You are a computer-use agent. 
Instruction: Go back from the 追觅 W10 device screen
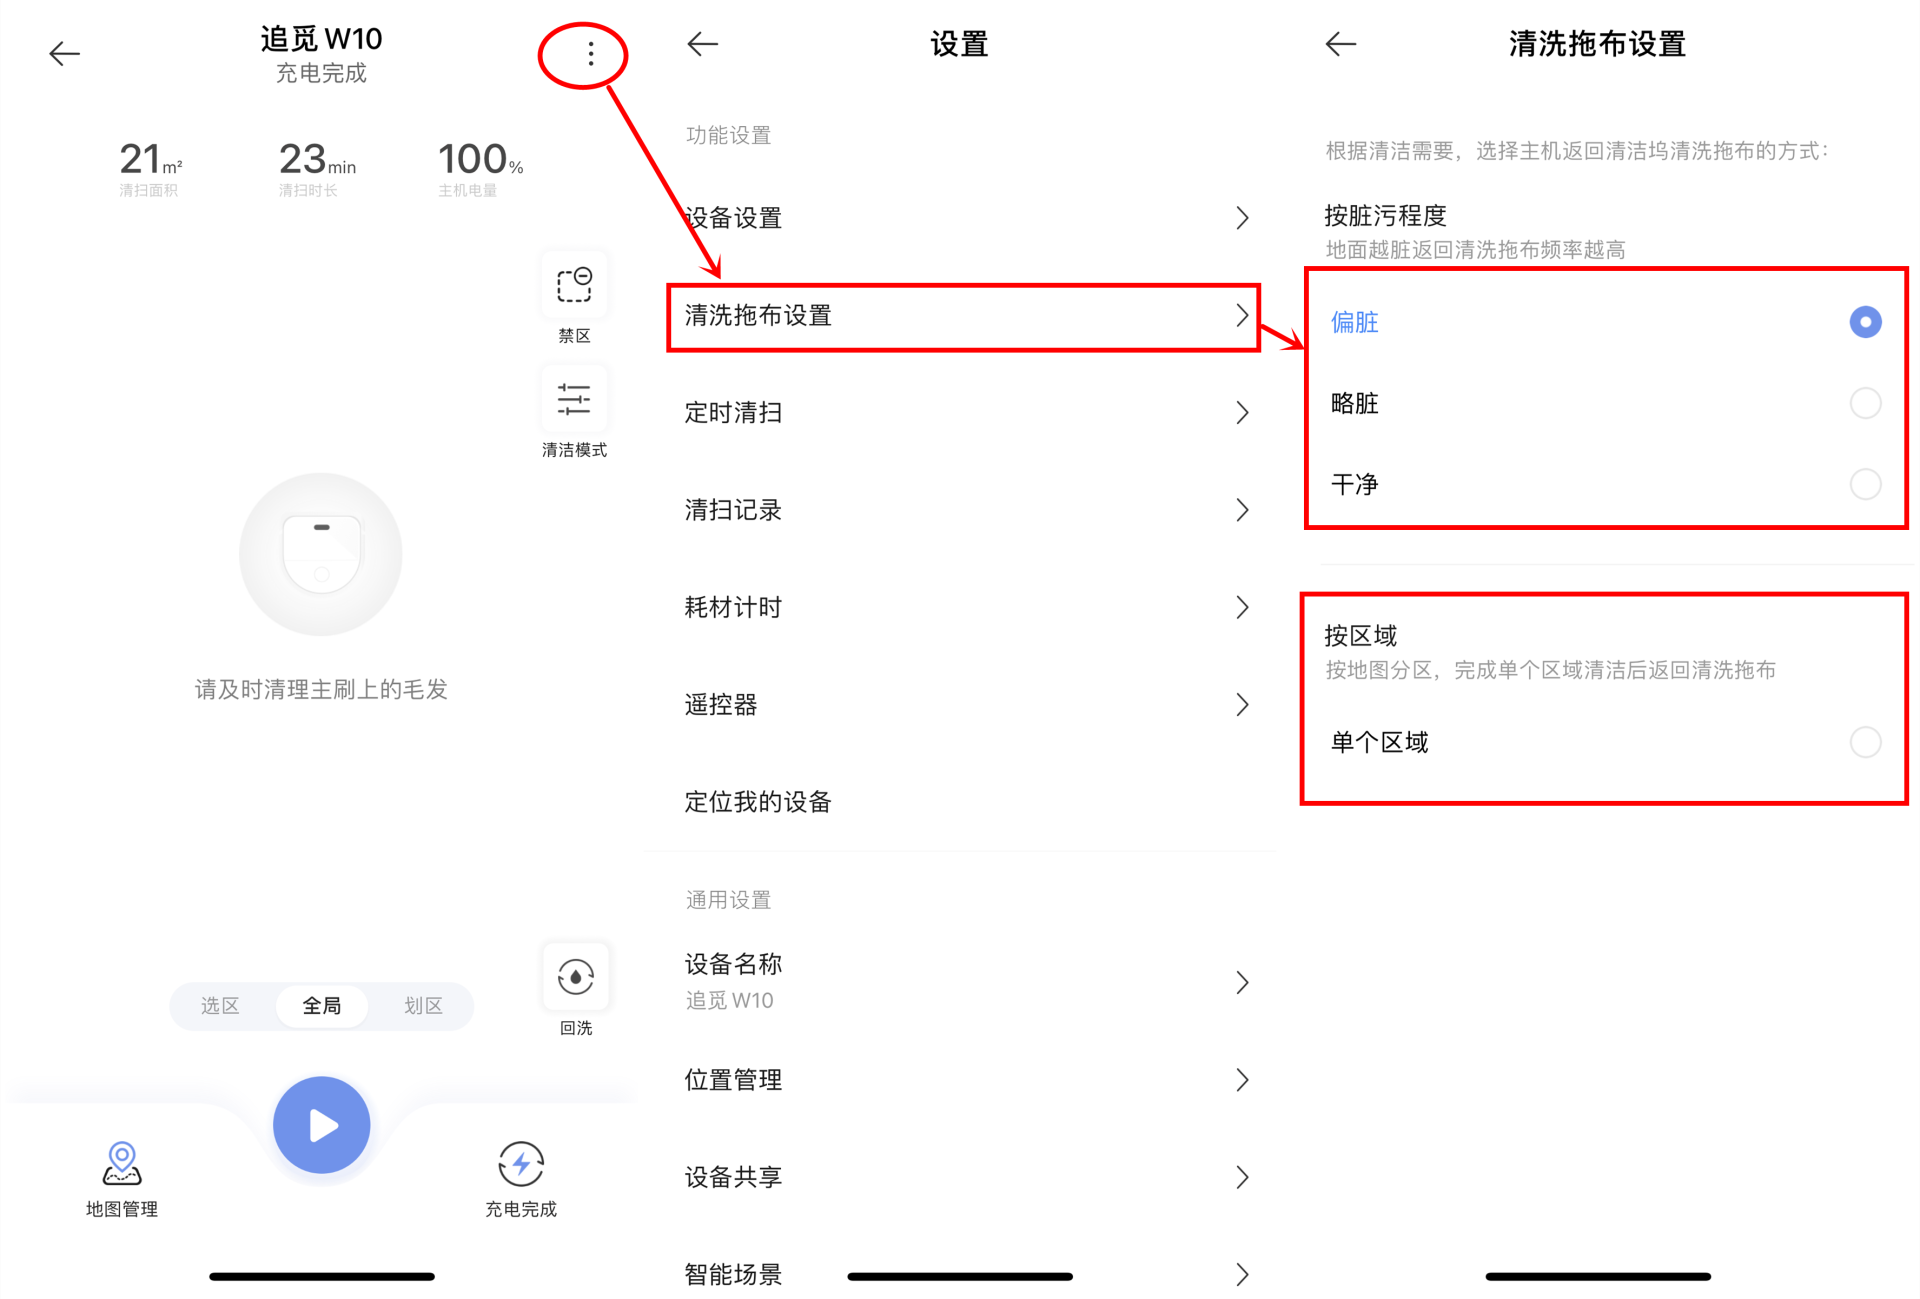pos(65,54)
